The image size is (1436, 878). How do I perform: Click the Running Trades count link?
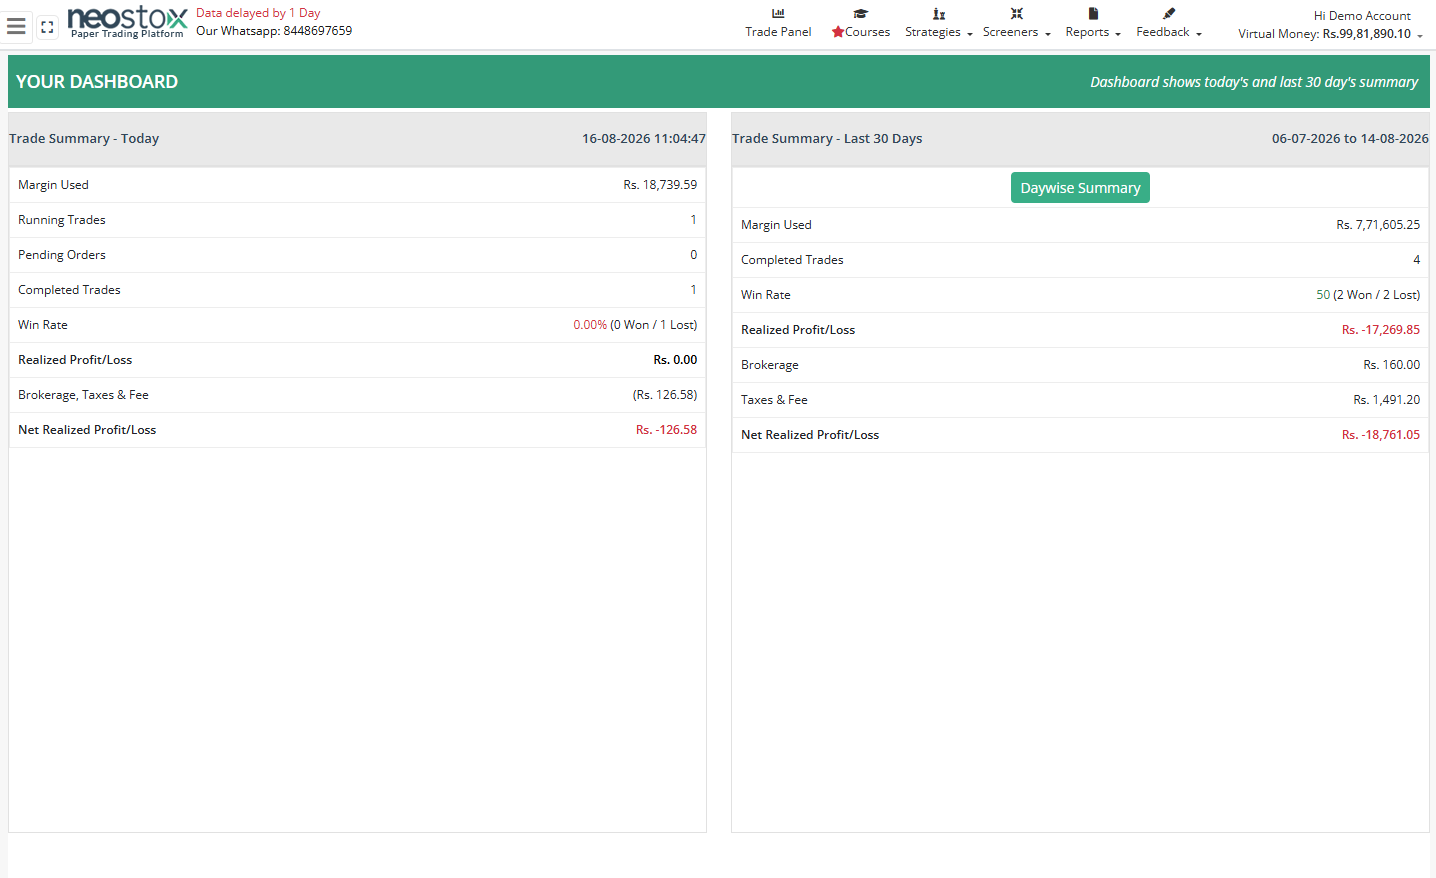(x=693, y=220)
